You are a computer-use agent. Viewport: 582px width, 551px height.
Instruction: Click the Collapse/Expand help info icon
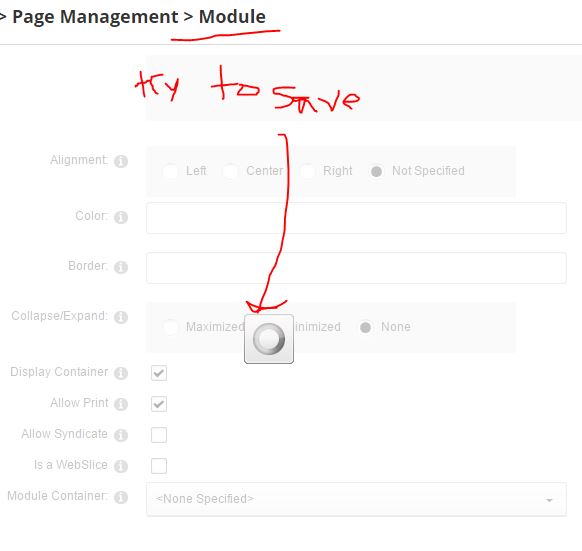pos(121,317)
